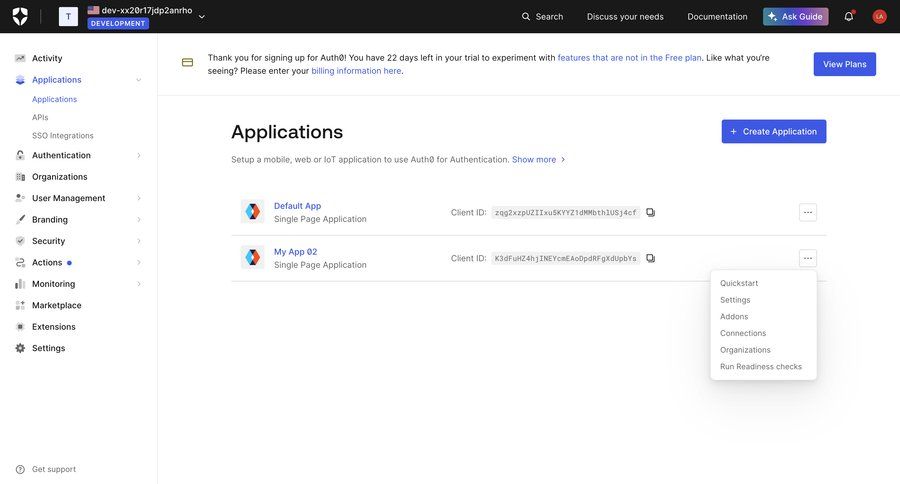
Task: Open the My App 02 link
Action: 296,251
